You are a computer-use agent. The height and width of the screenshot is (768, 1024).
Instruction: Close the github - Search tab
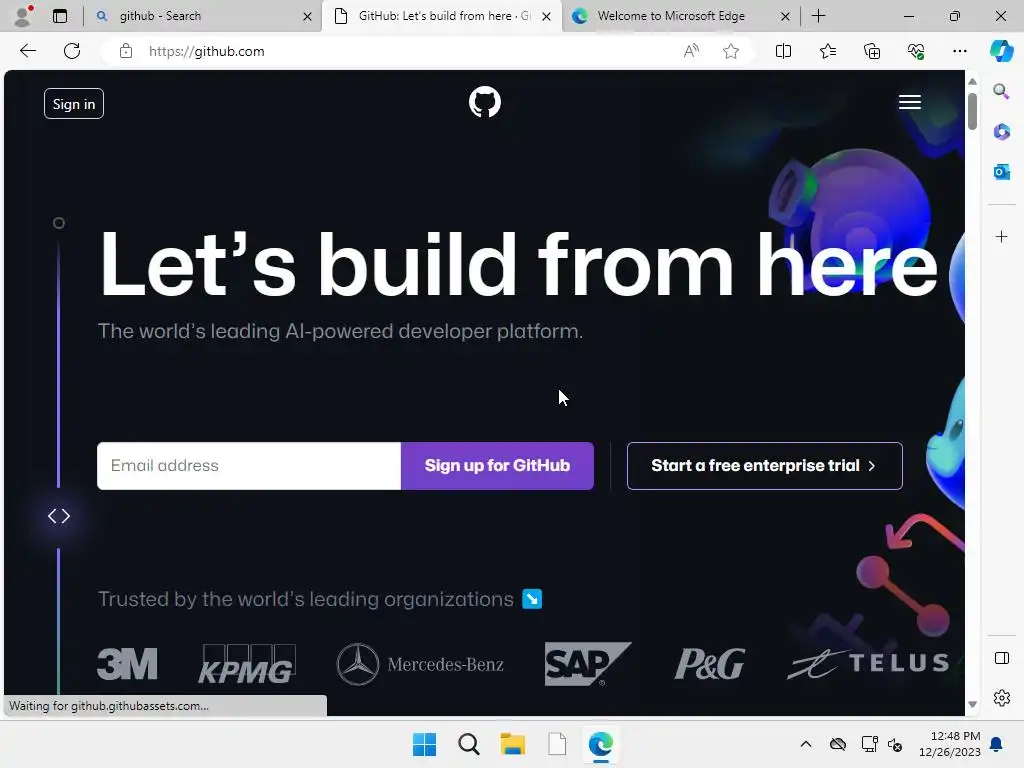307,16
